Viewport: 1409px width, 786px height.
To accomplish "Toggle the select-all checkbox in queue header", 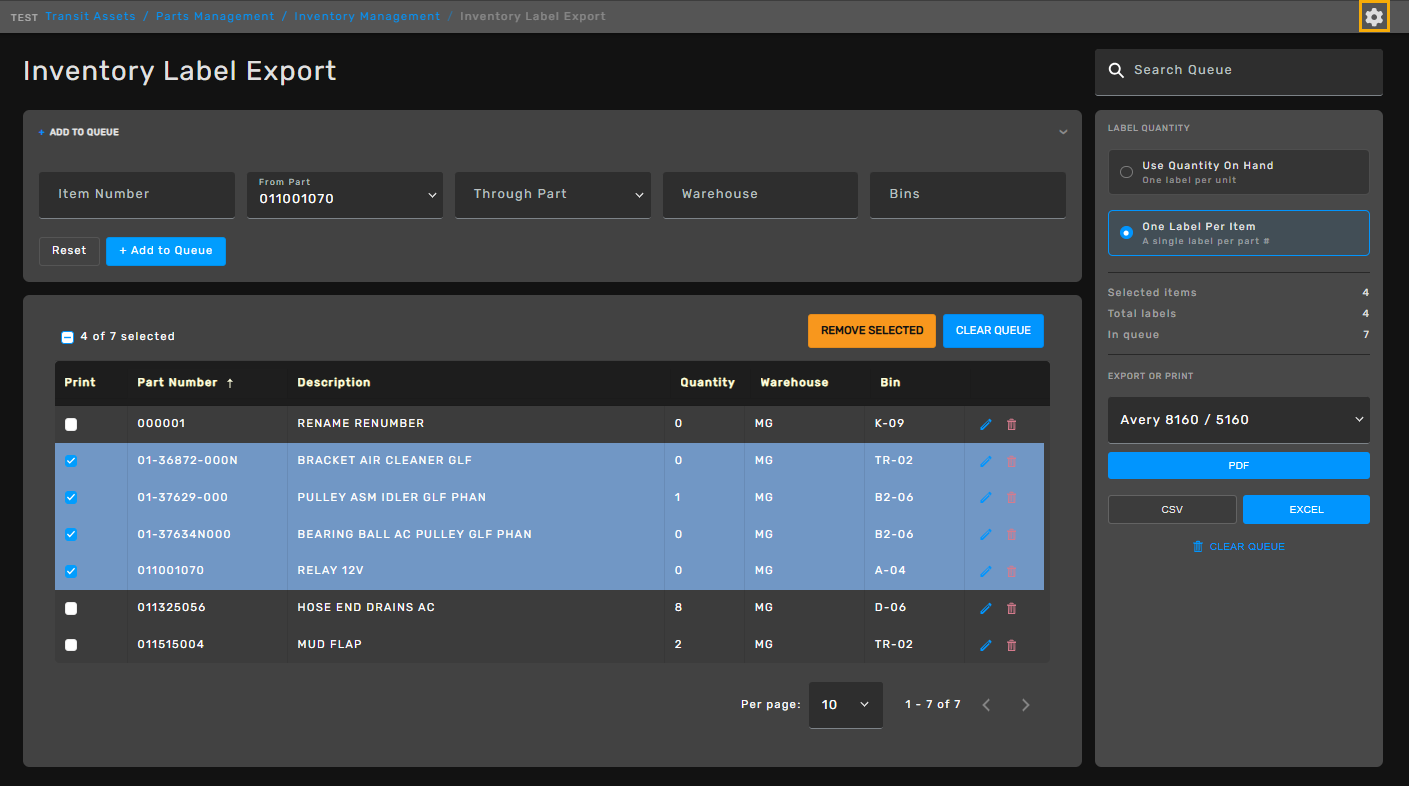I will 67,337.
